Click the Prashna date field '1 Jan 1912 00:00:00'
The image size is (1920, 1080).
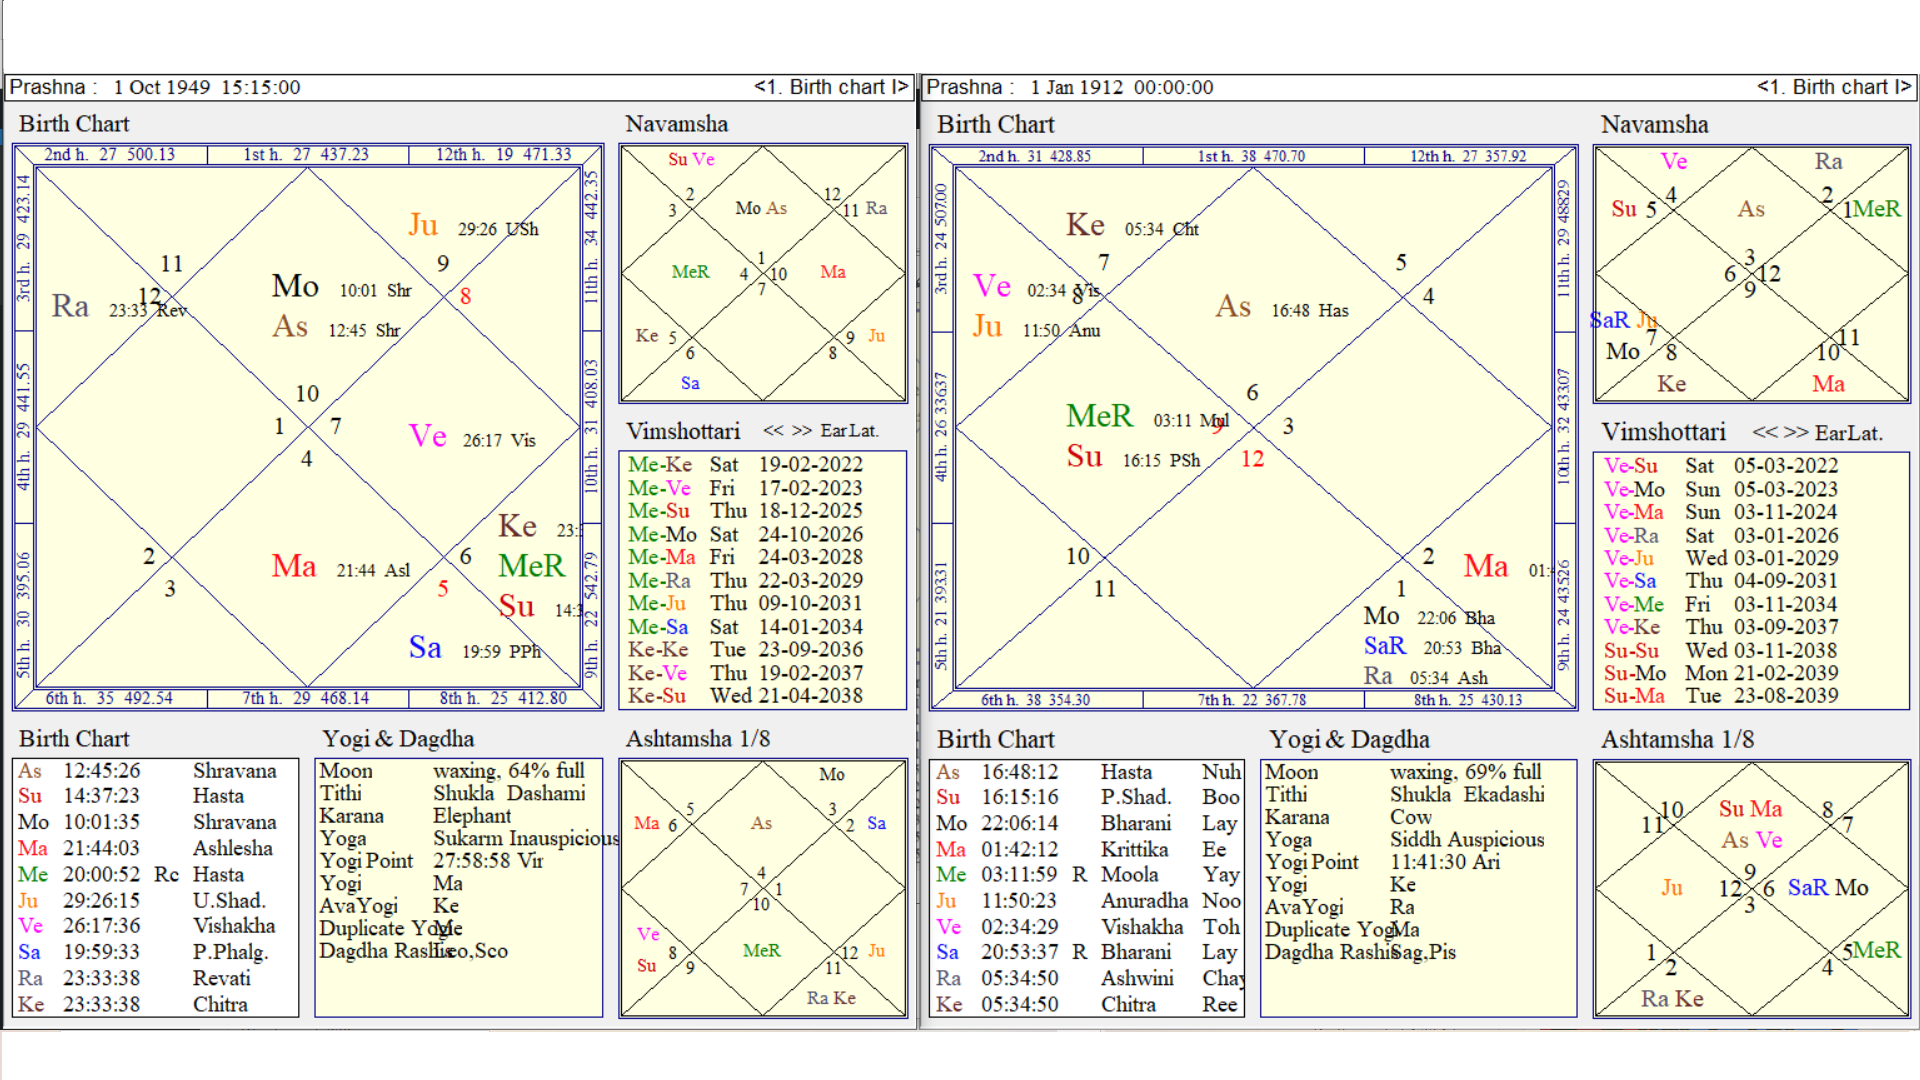coord(1122,87)
